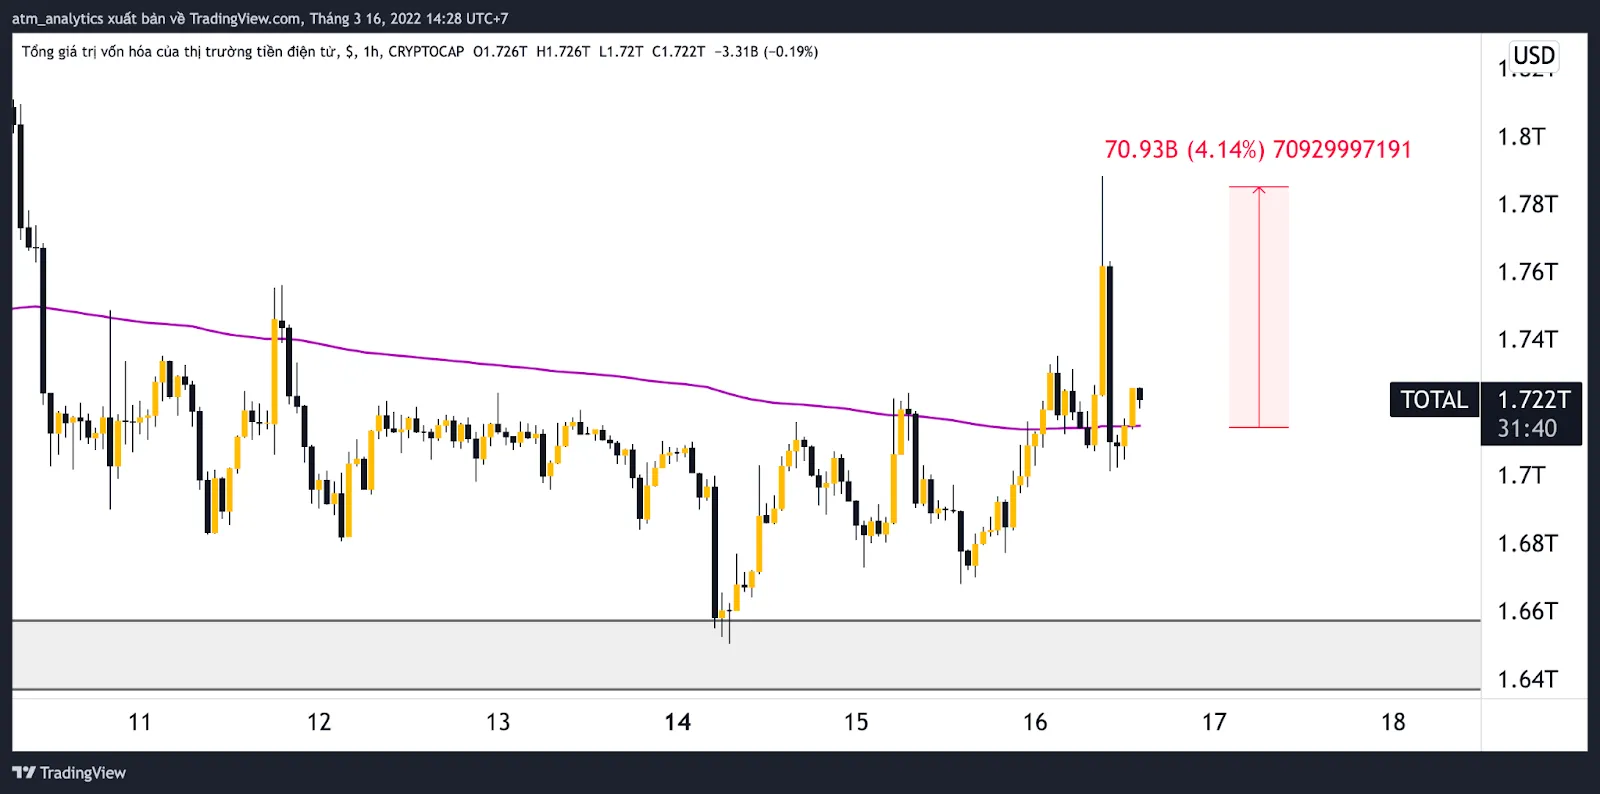1600x794 pixels.
Task: Click the red price range measurement box
Action: pos(1259,307)
